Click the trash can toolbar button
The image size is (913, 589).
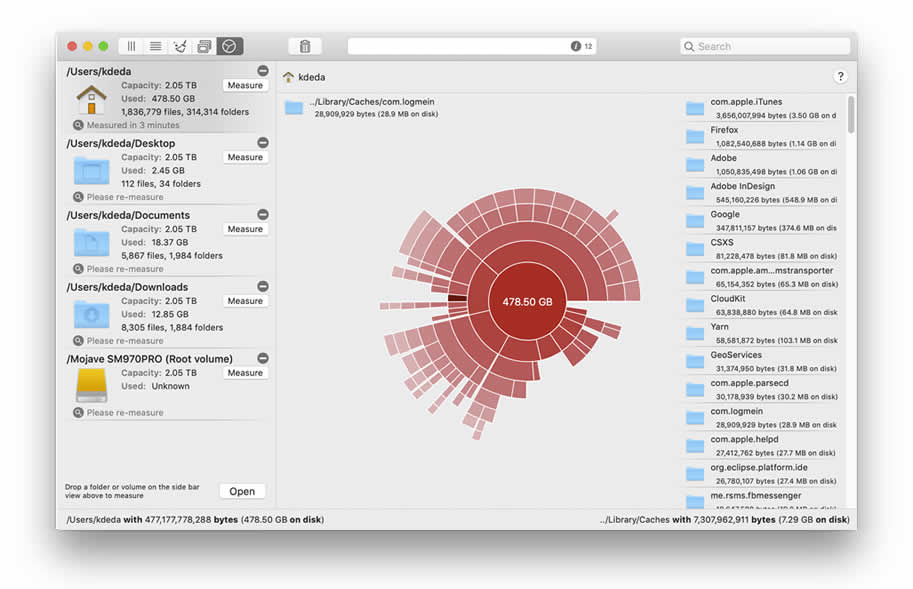(305, 46)
